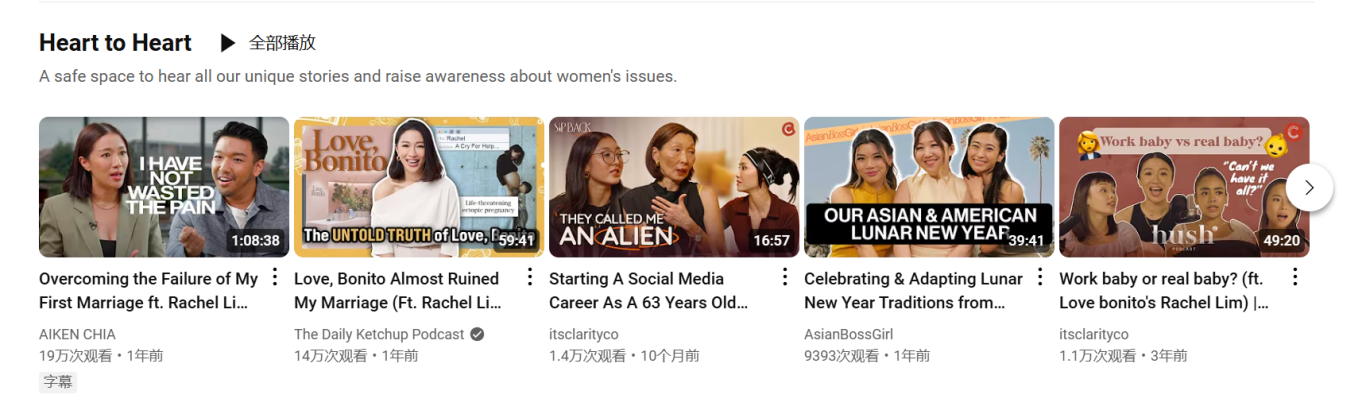
Task: Visit the AsianBossGirl channel
Action: pyautogui.click(x=848, y=334)
